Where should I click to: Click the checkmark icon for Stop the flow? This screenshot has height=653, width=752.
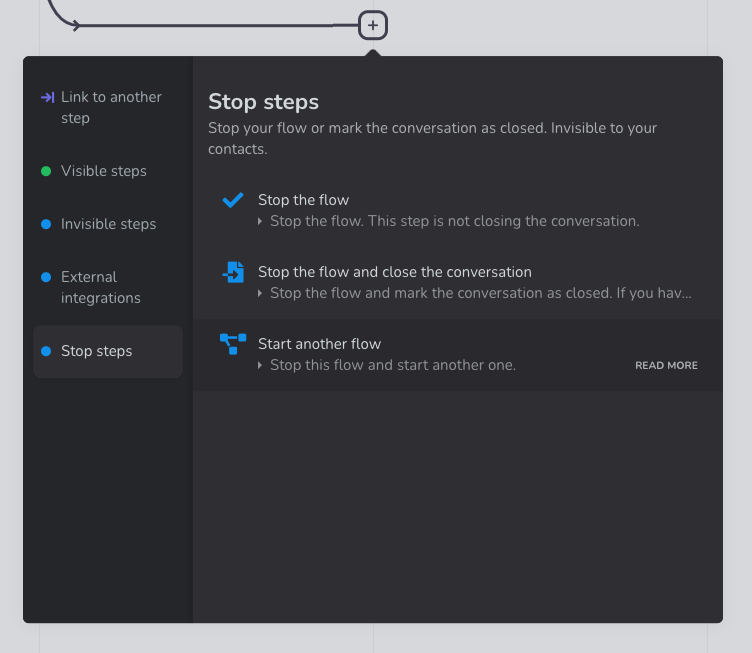[x=233, y=200]
